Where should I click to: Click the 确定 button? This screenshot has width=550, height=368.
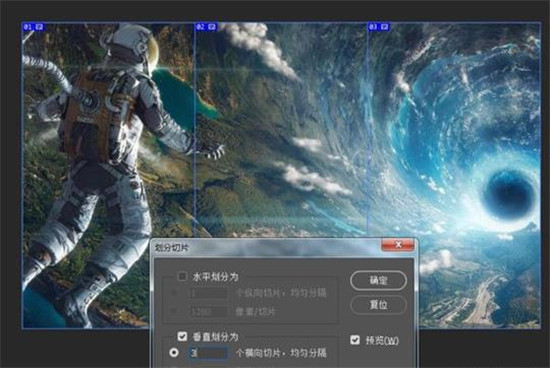click(x=378, y=280)
